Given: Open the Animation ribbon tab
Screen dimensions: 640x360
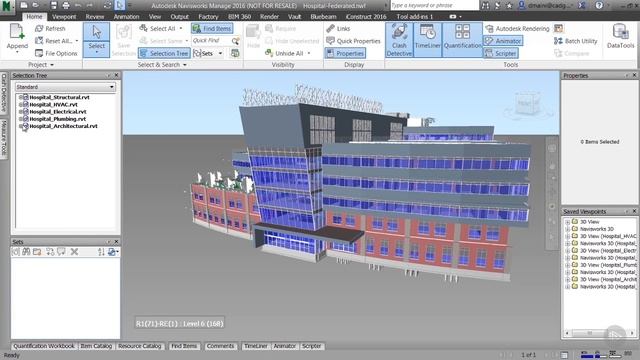Looking at the screenshot, I should 126,17.
